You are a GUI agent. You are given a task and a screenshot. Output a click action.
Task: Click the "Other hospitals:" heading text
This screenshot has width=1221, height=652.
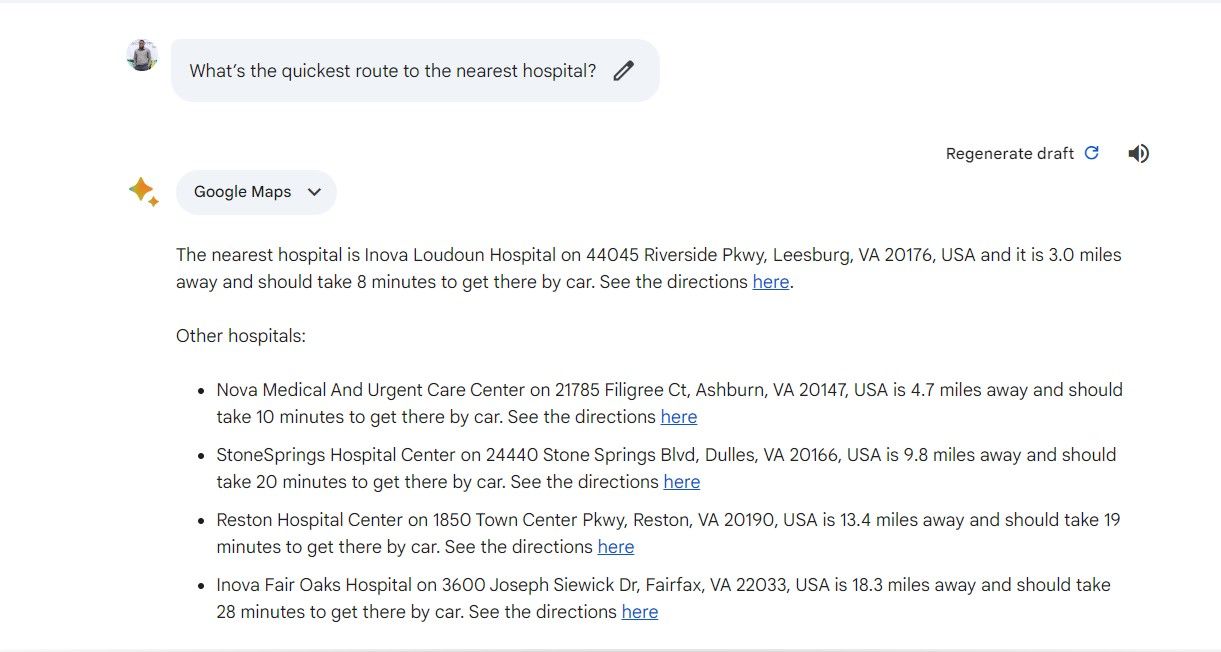pos(241,336)
